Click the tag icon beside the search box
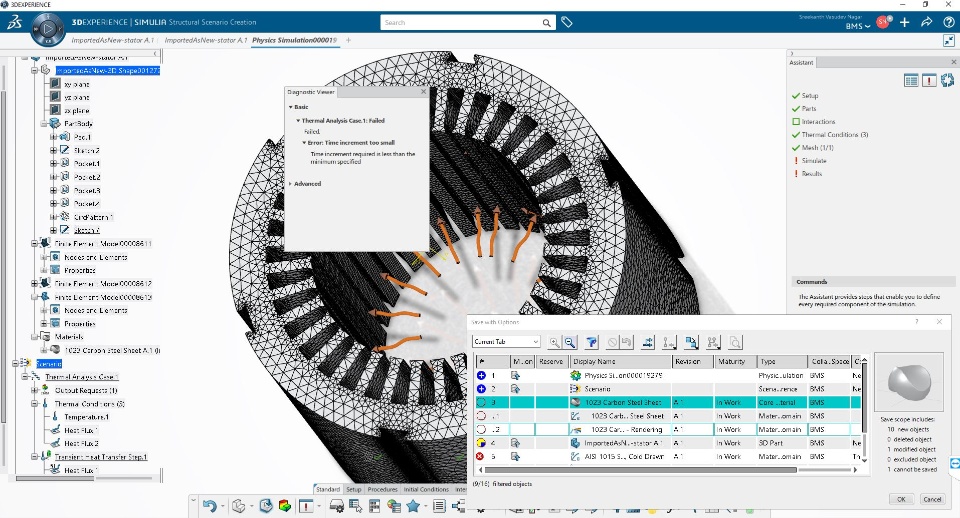 [567, 23]
